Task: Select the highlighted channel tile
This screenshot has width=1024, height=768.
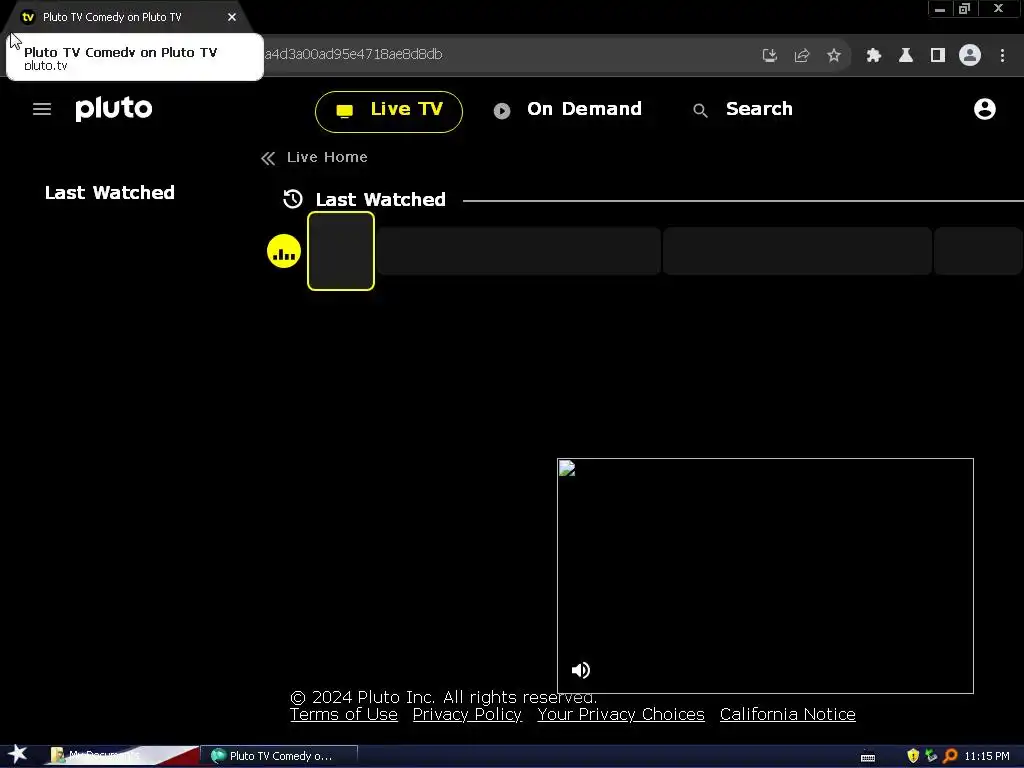Action: [341, 251]
